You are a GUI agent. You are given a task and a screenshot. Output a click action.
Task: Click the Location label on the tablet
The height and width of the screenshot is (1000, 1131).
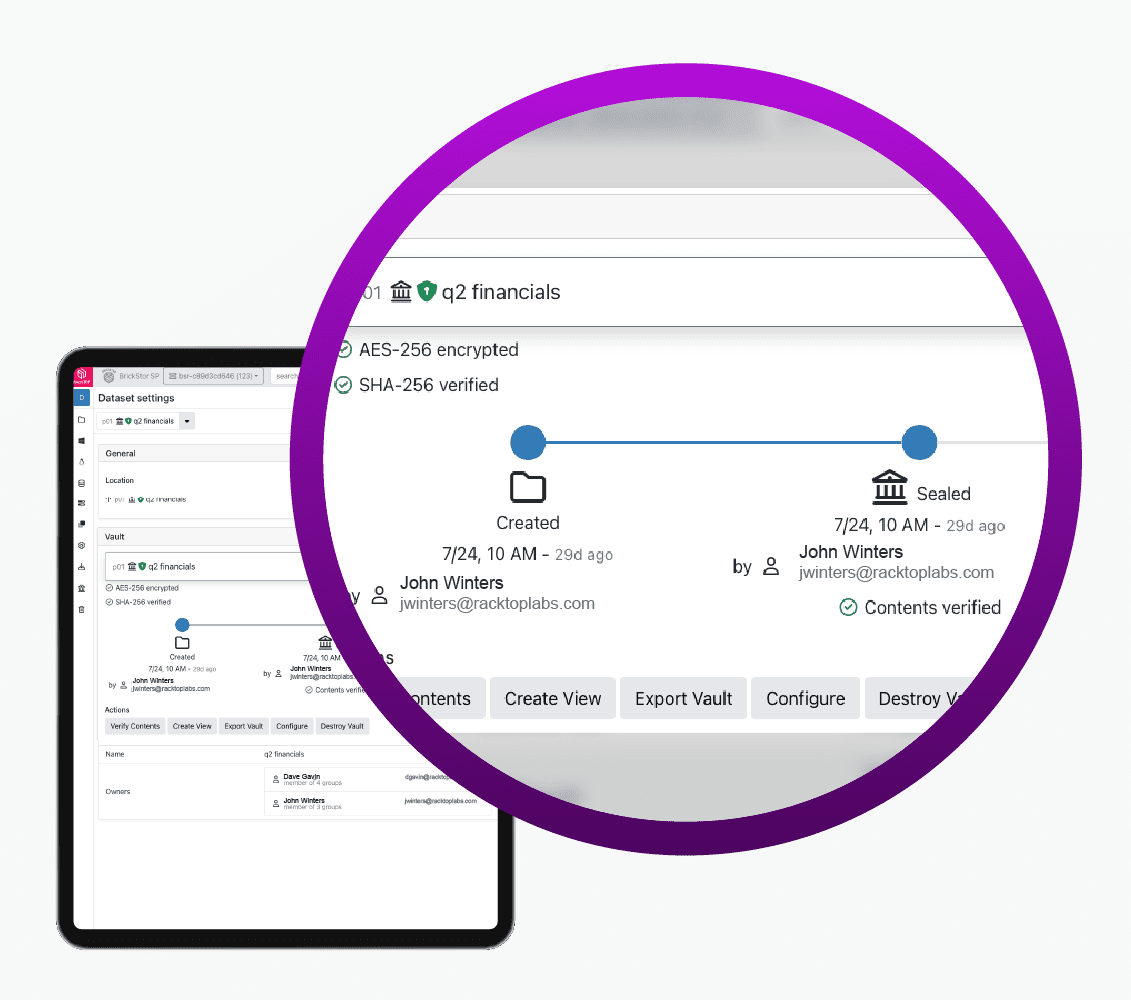click(x=120, y=481)
